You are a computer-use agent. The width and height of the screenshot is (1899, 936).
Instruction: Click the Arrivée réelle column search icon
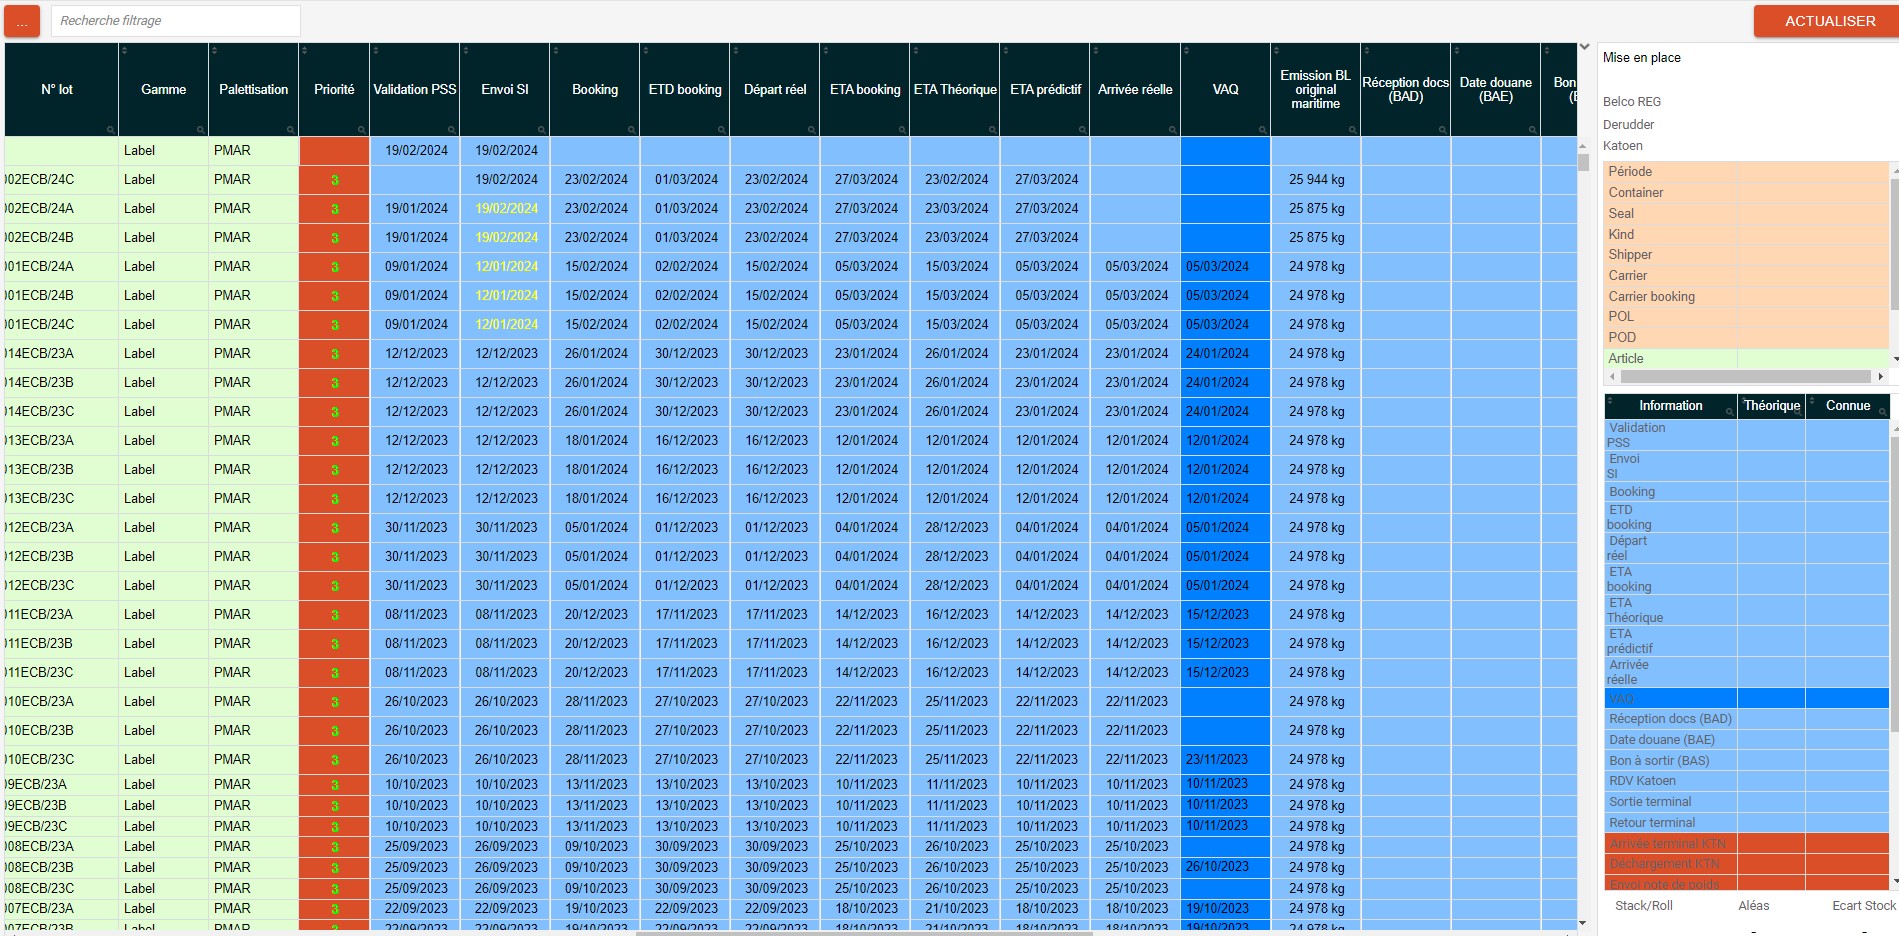pos(1172,130)
